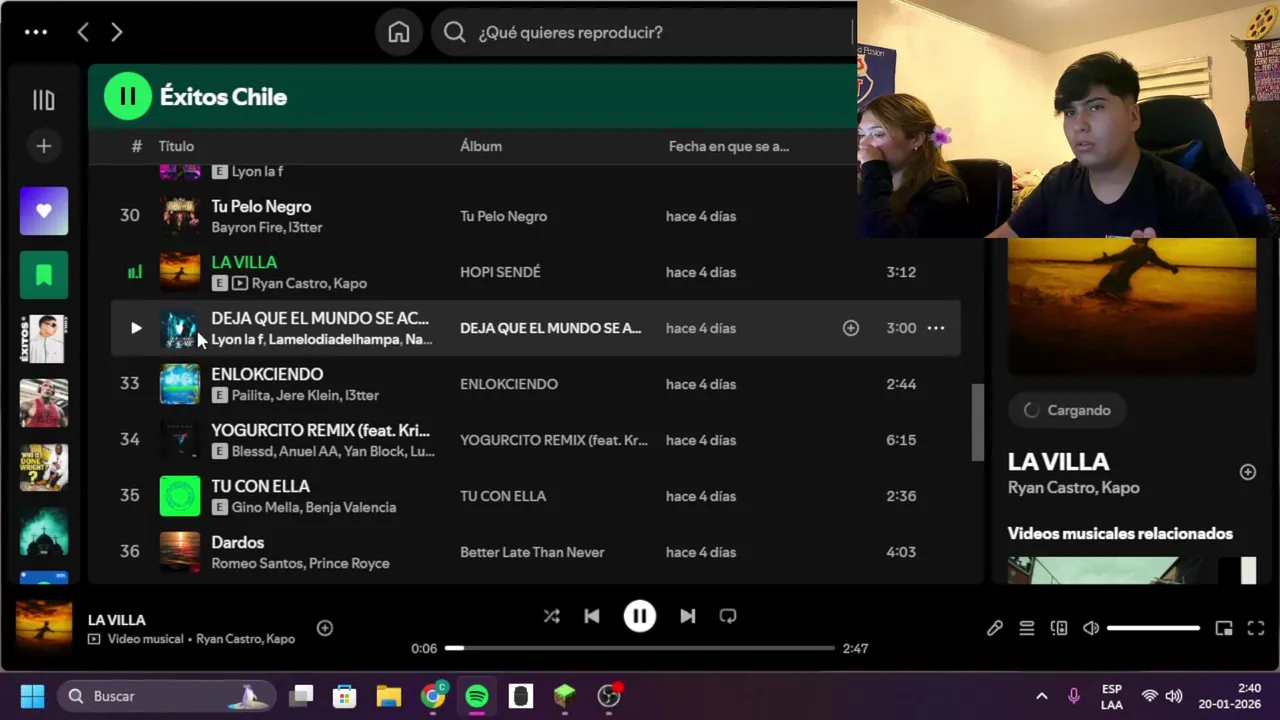This screenshot has height=720, width=1280.
Task: Sort by the Título column header
Action: pos(176,146)
